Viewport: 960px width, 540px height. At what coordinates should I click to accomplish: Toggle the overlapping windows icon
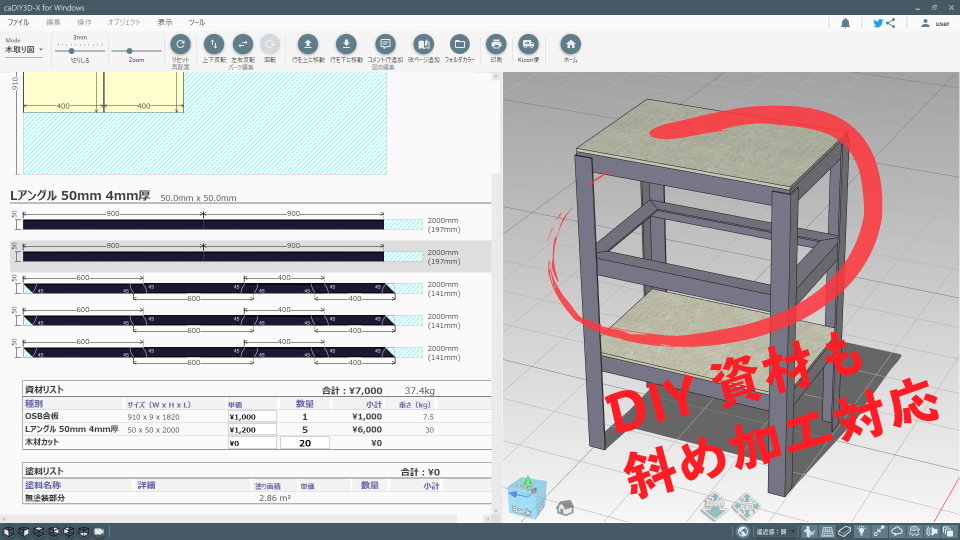948,531
